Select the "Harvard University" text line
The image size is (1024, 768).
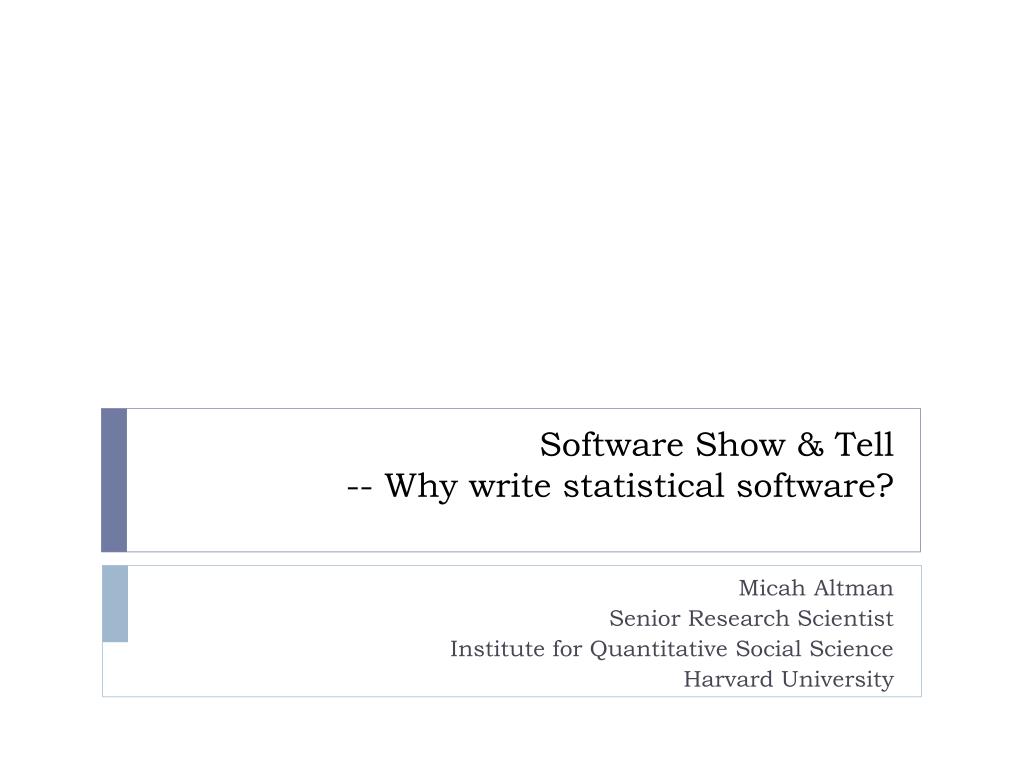point(788,679)
